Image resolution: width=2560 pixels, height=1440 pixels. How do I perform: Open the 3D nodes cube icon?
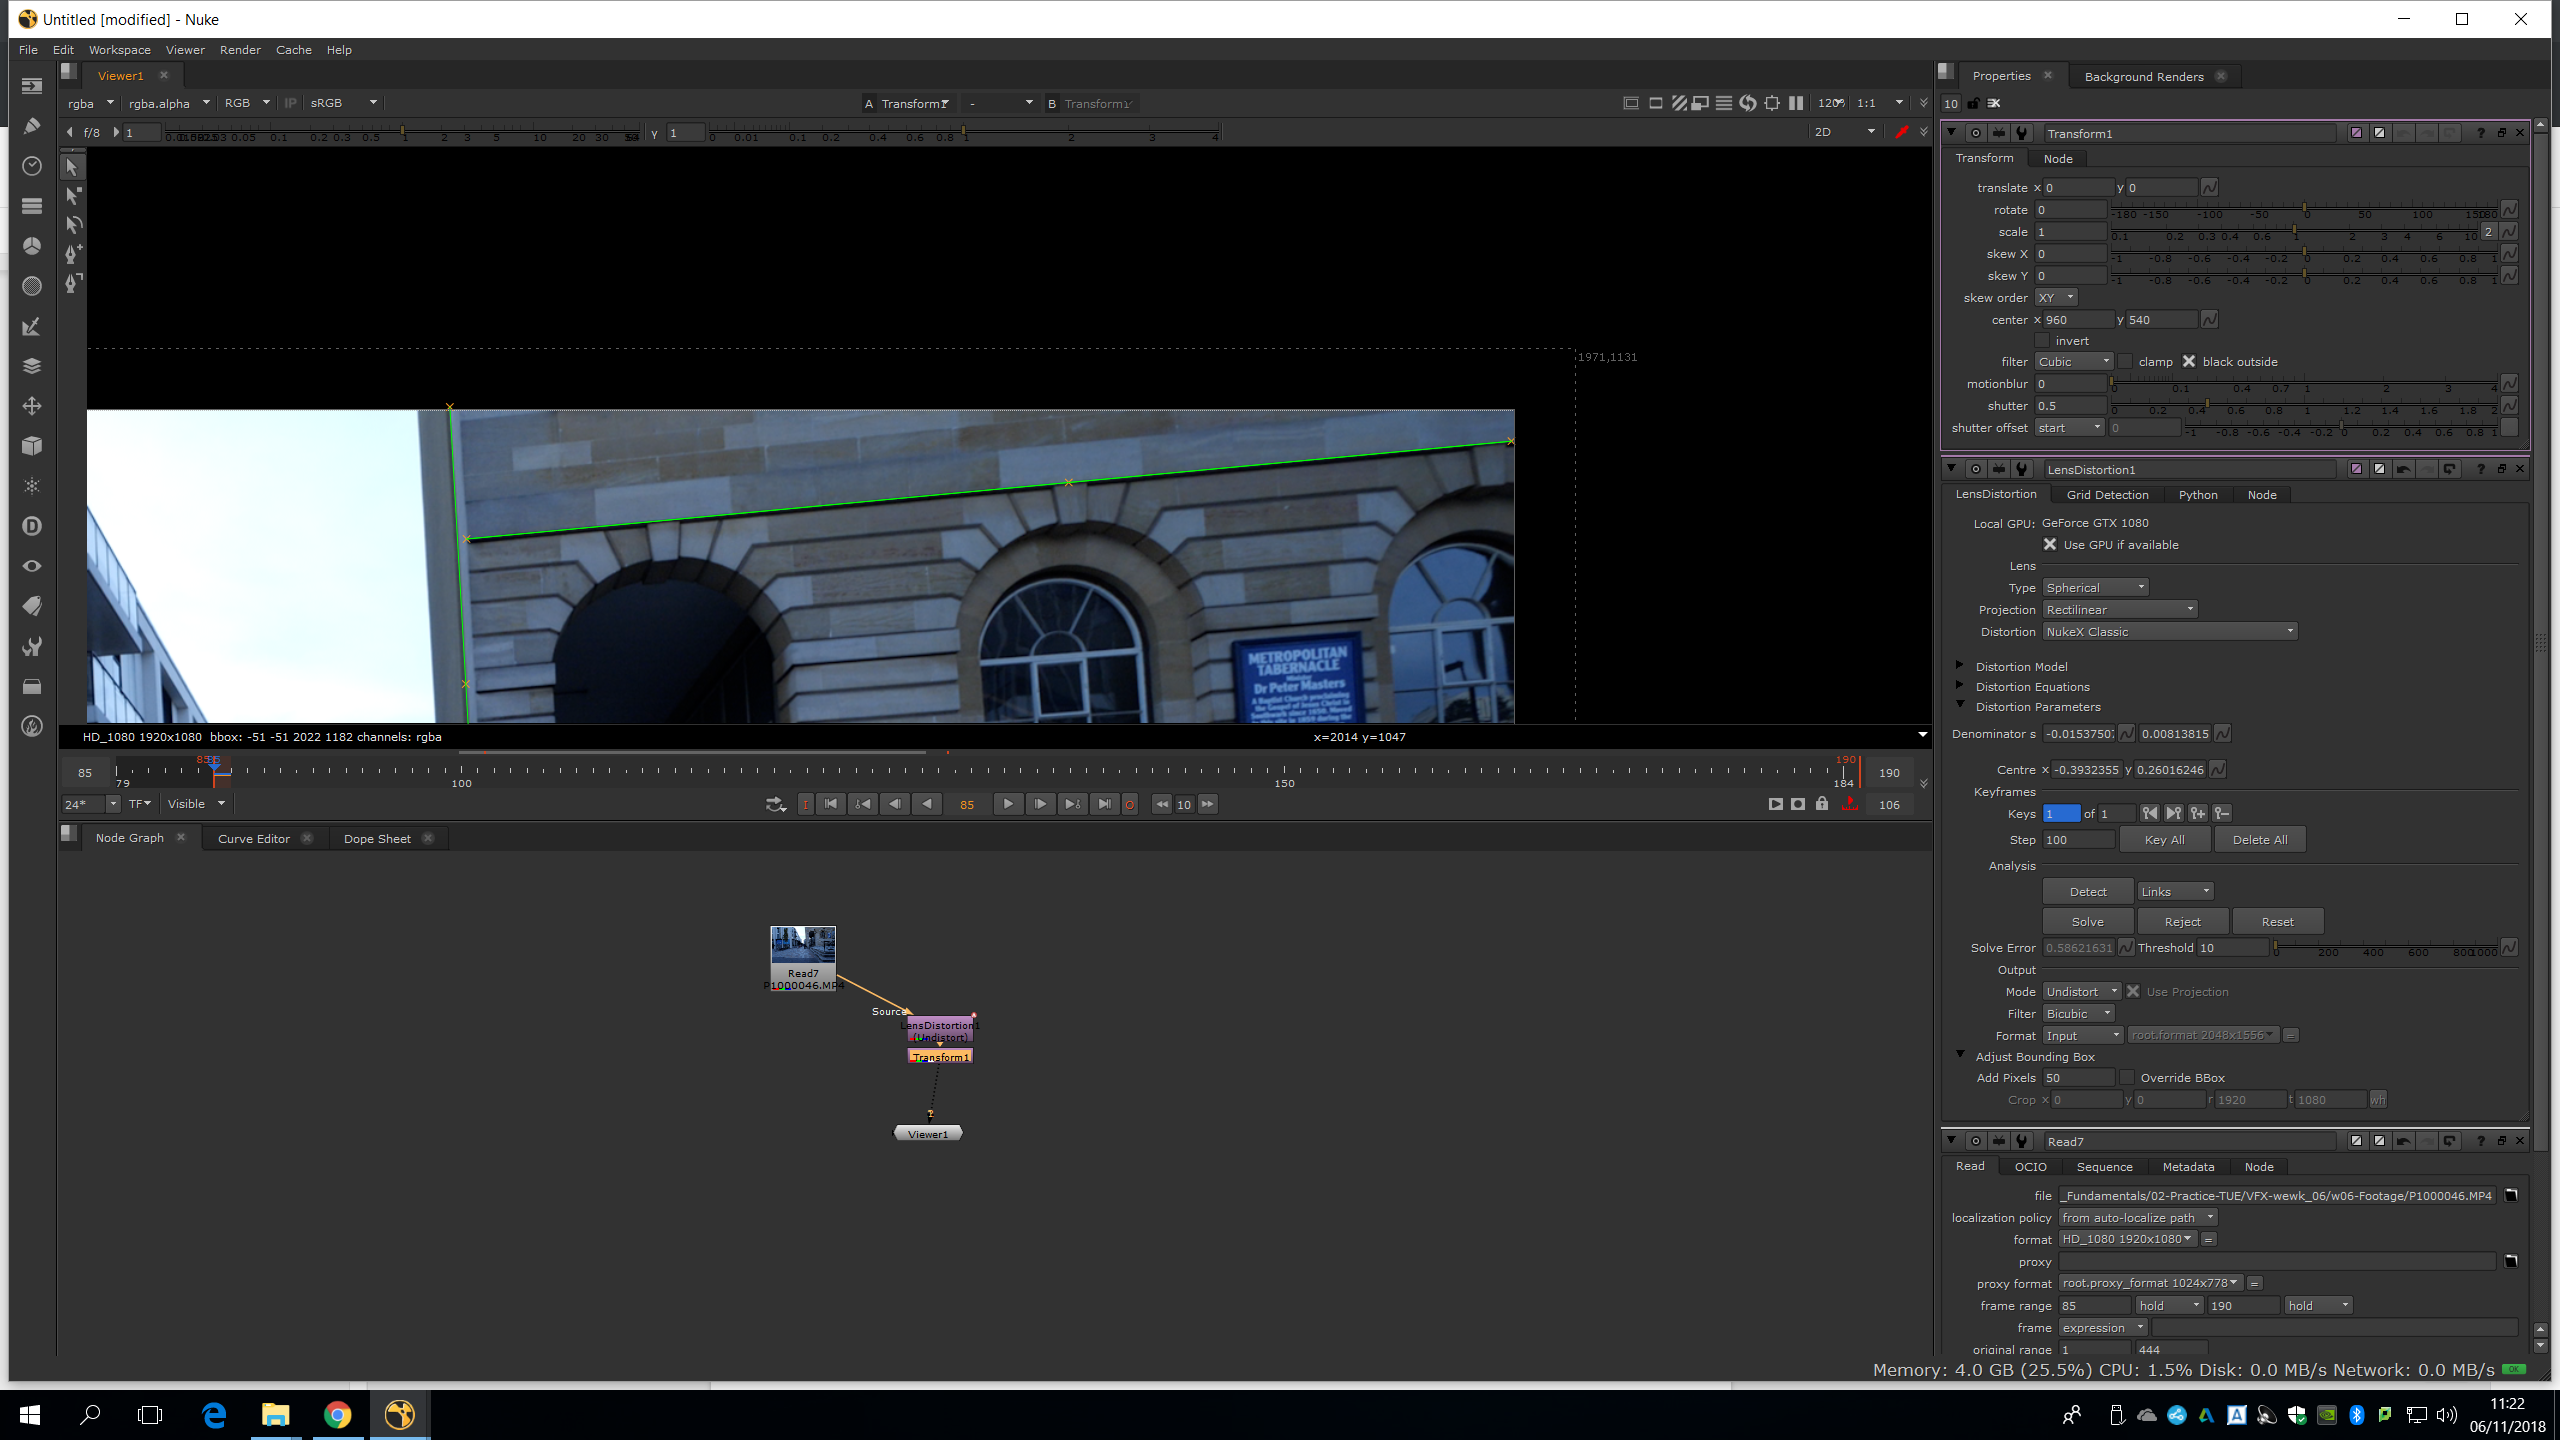32,446
